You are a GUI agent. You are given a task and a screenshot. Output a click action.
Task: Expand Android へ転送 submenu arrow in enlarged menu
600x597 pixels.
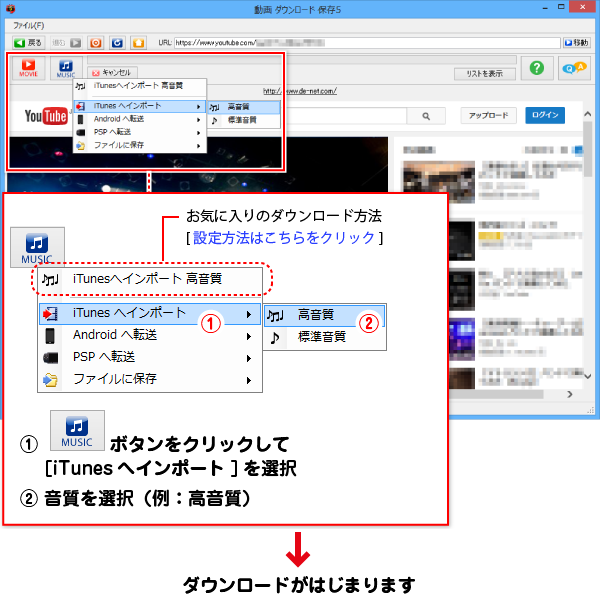(x=249, y=336)
